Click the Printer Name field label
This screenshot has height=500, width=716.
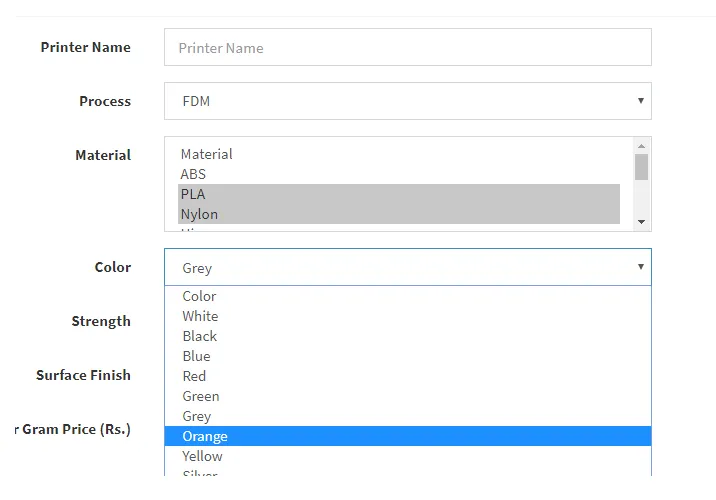point(85,47)
